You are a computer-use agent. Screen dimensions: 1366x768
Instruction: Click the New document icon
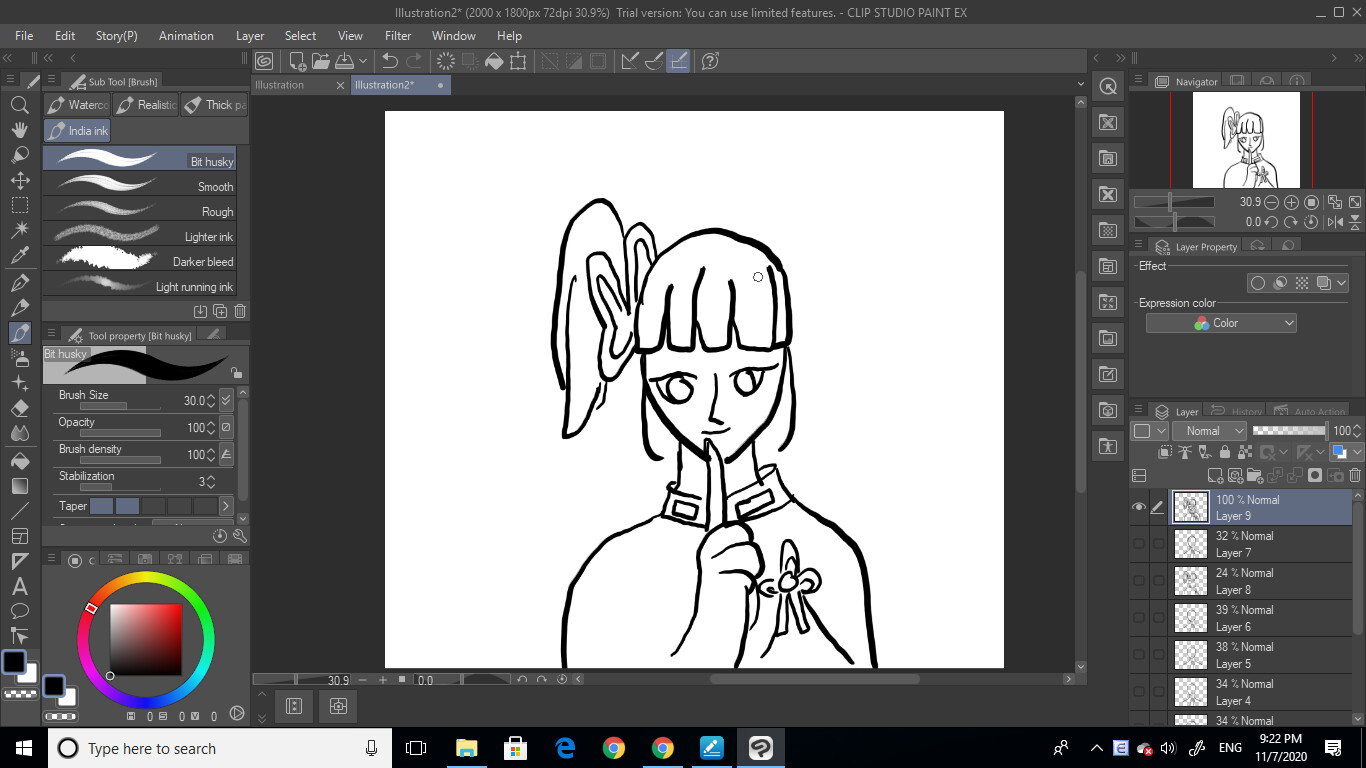pos(297,61)
